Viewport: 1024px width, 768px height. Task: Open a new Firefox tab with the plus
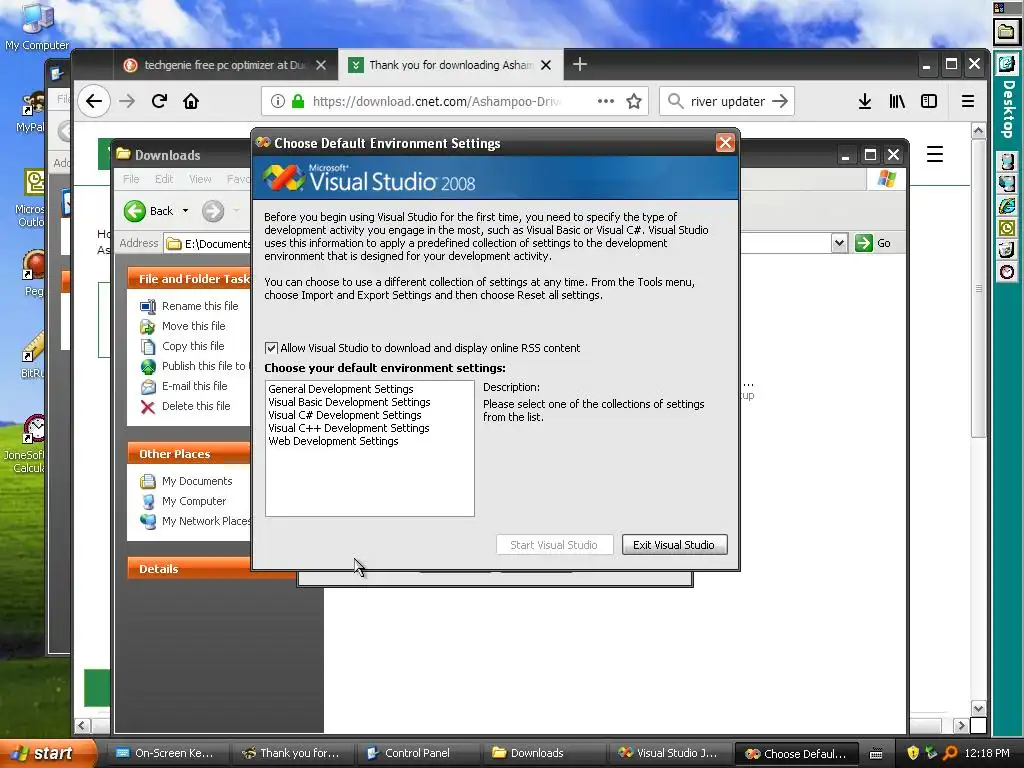tap(579, 64)
